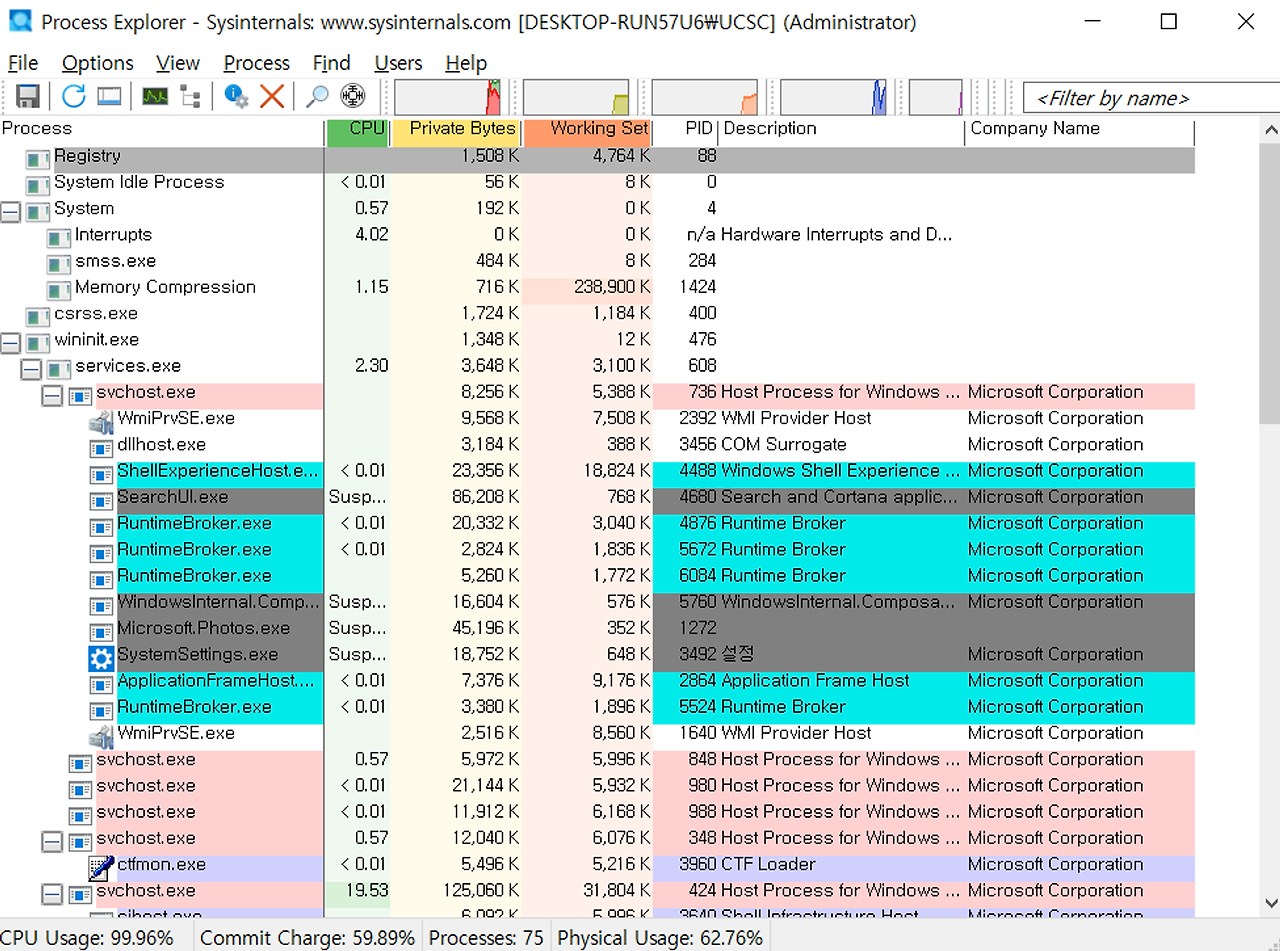The width and height of the screenshot is (1280, 951).
Task: Select the SearchUI.exe process row
Action: tap(597, 497)
